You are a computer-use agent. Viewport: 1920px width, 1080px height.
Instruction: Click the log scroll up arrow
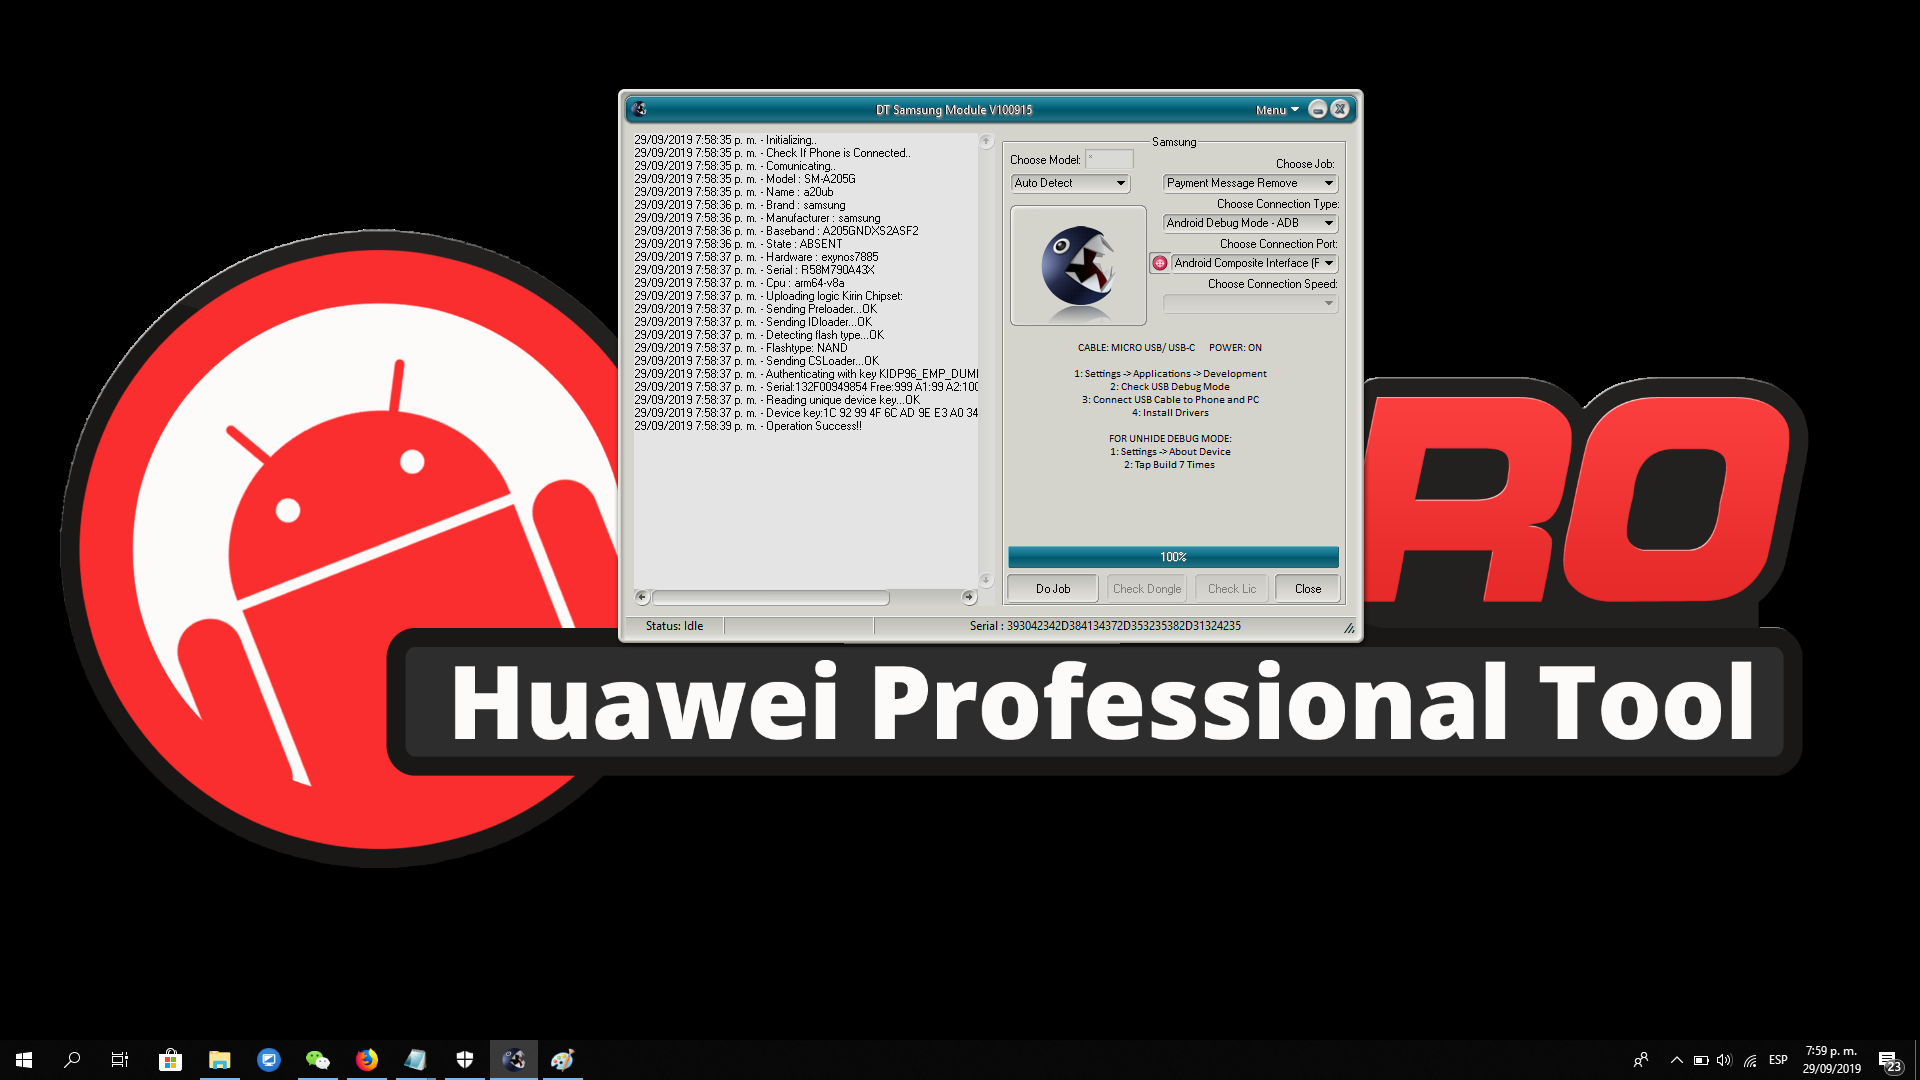click(986, 141)
